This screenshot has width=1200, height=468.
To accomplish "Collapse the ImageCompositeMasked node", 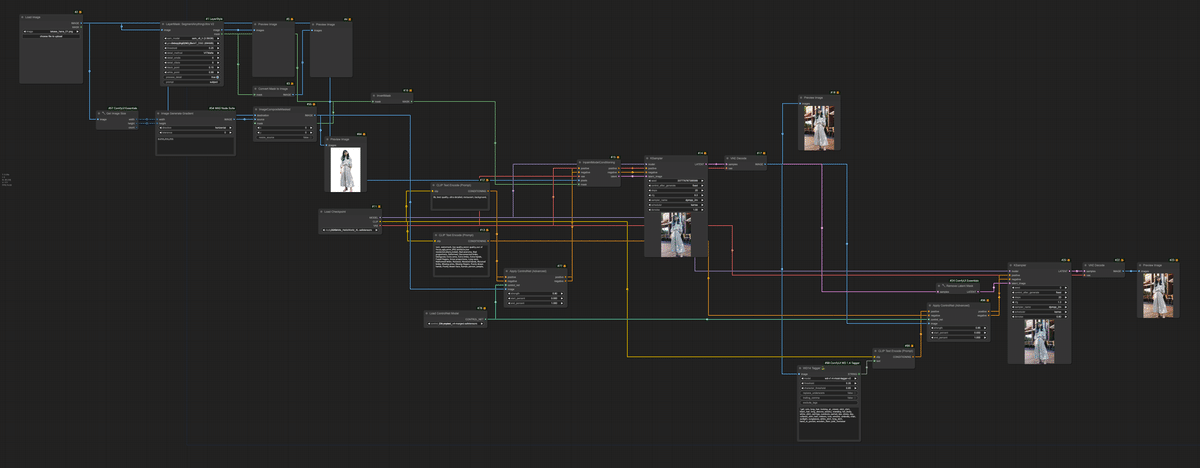I will tap(257, 109).
